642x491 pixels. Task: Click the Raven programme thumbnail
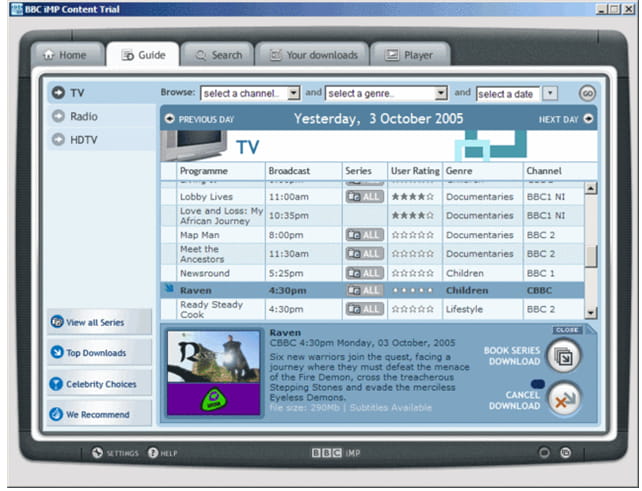pos(213,373)
